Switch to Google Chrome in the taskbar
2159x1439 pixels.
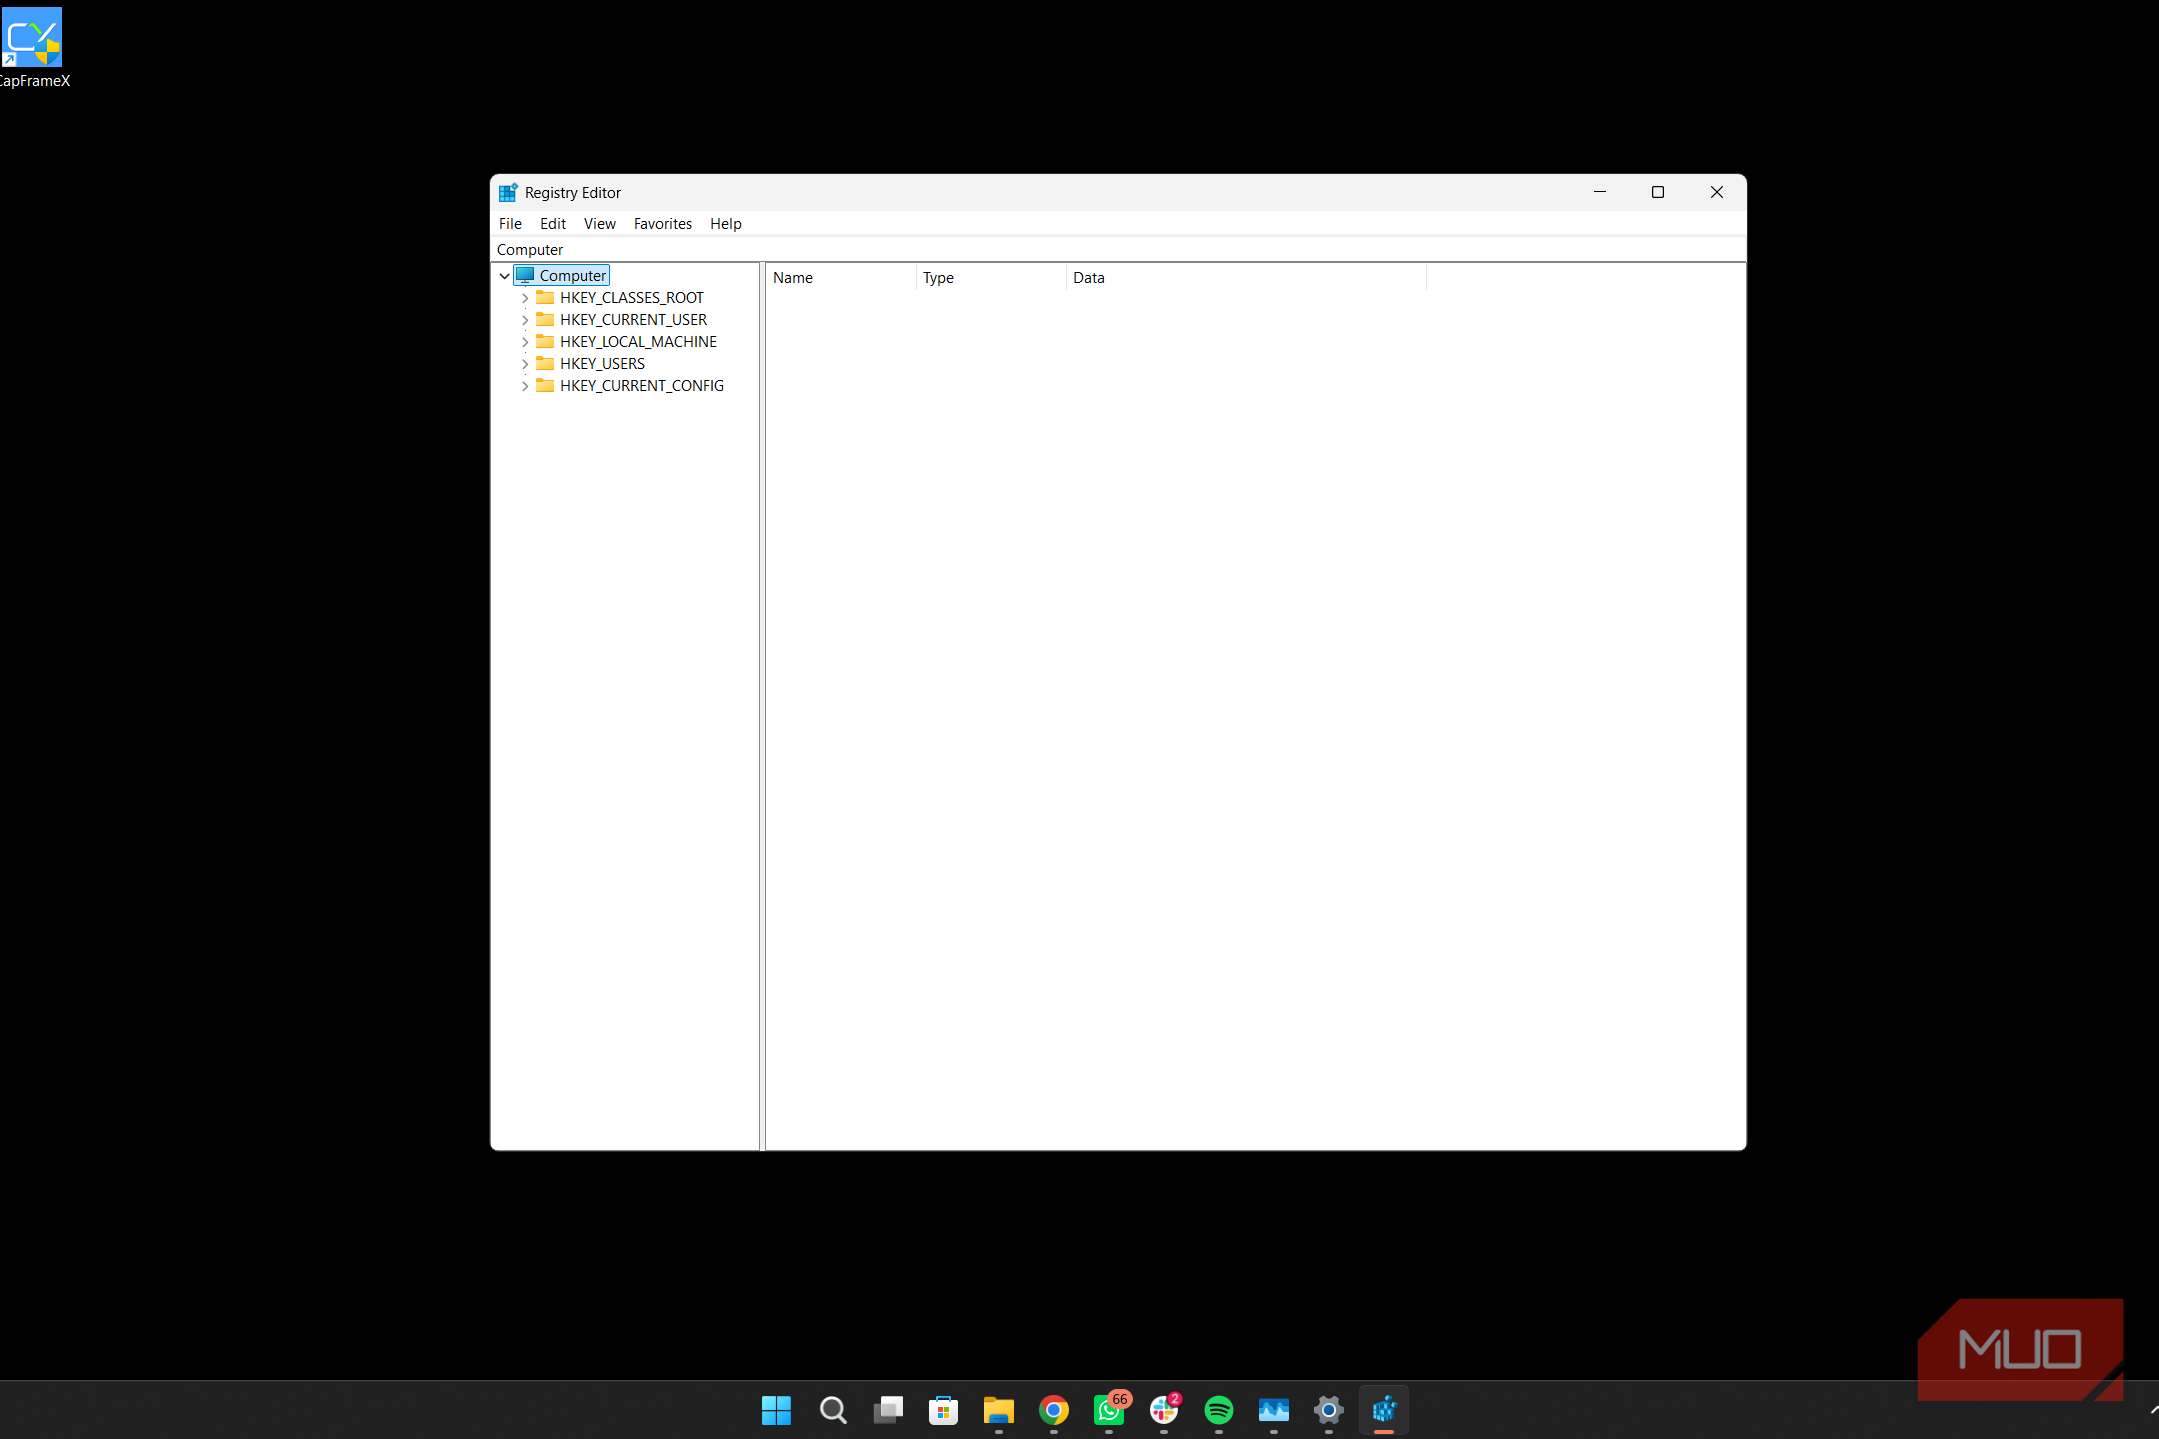point(1053,1410)
